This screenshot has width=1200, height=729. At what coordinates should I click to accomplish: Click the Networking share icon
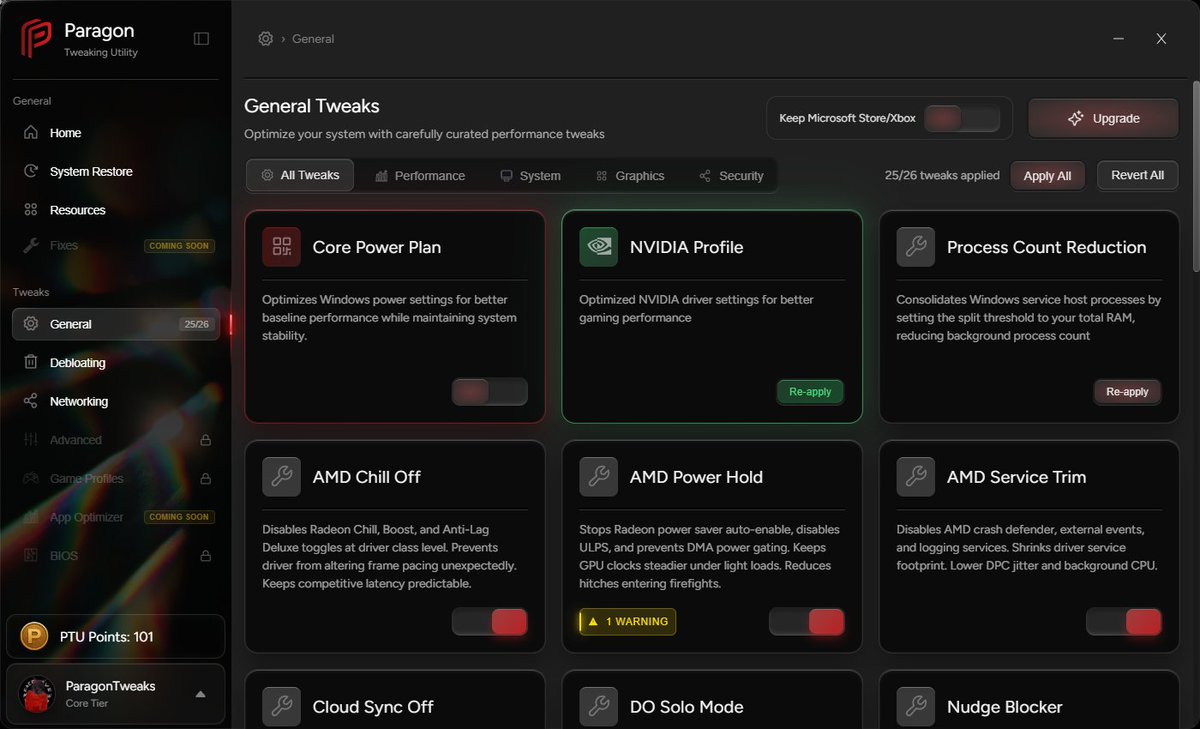[x=31, y=401]
